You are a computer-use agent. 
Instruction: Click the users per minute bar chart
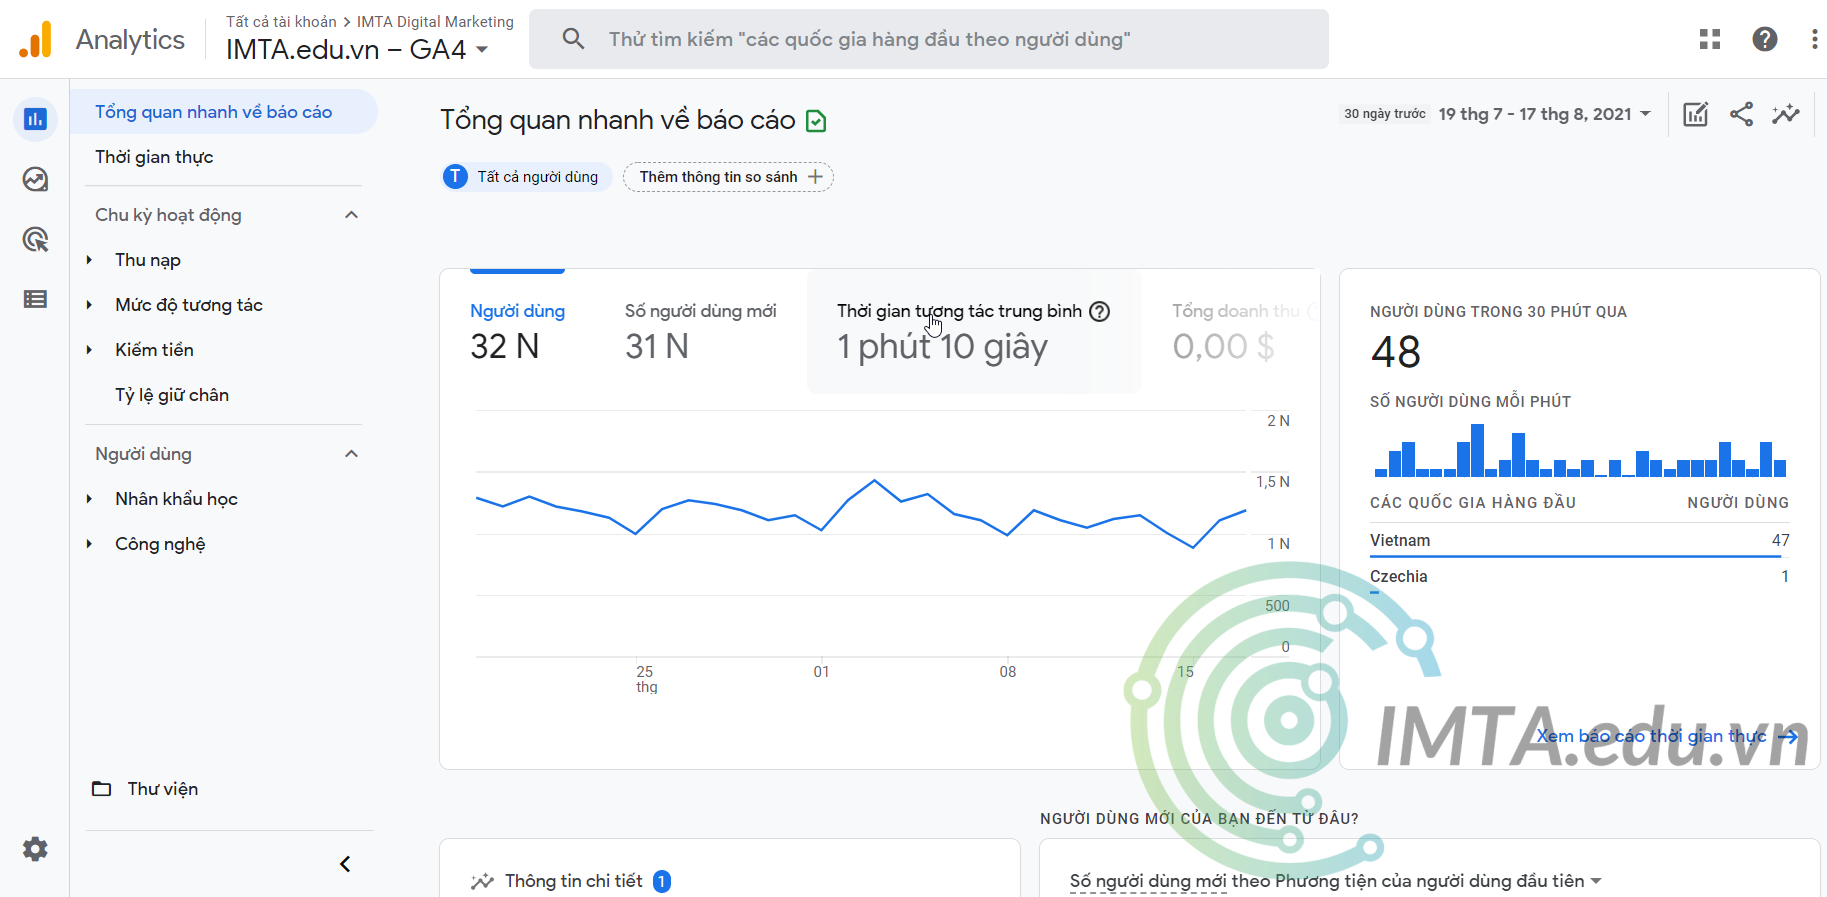tap(1580, 450)
